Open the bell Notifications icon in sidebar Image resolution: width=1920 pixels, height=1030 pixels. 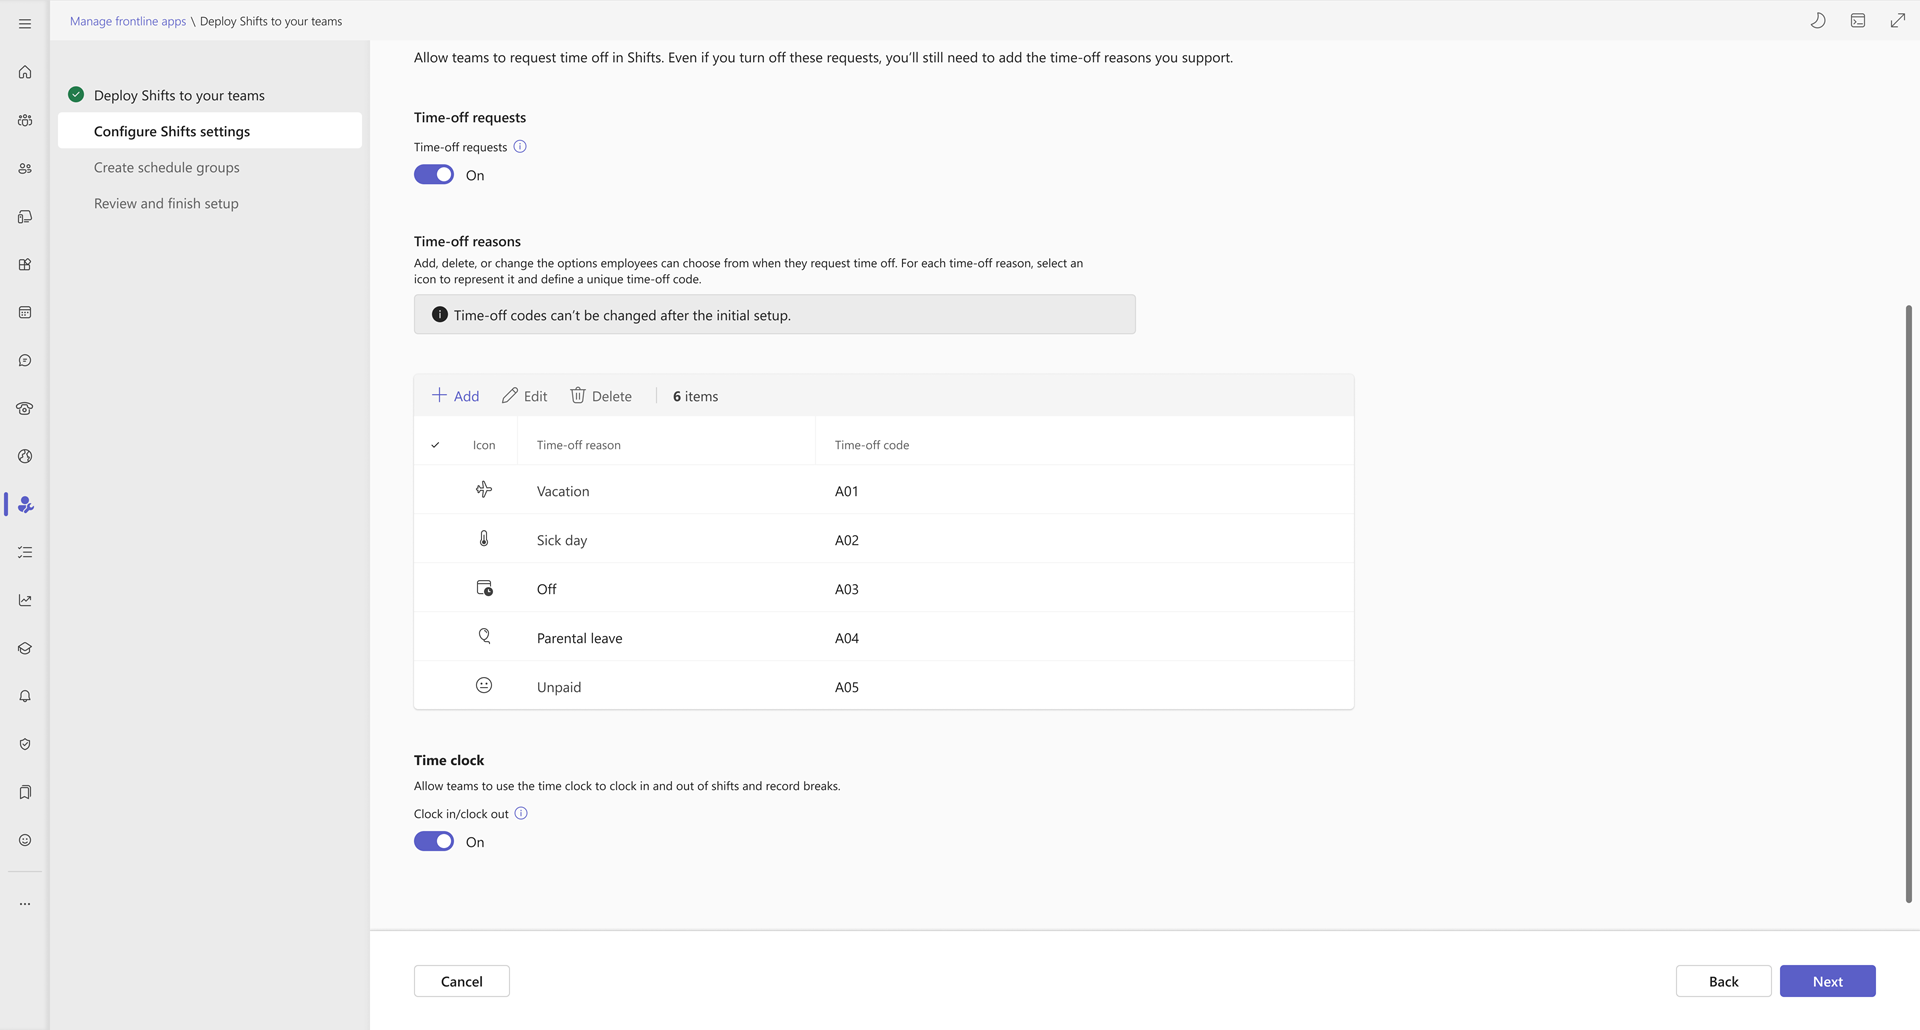pos(25,696)
